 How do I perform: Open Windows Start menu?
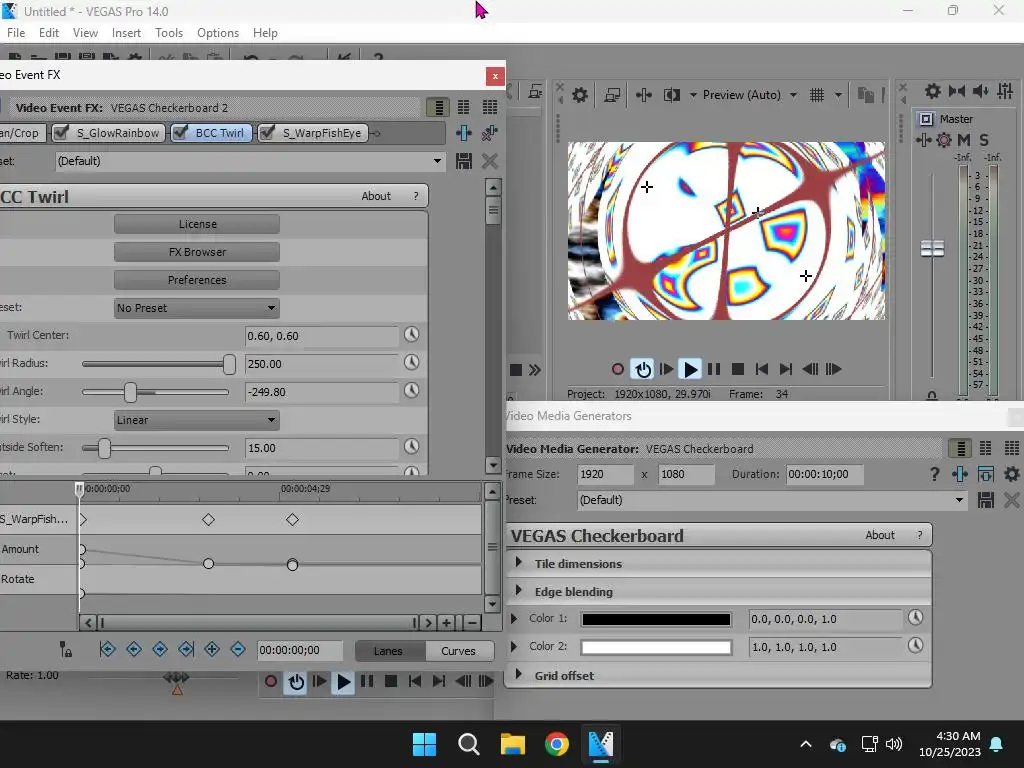[424, 744]
